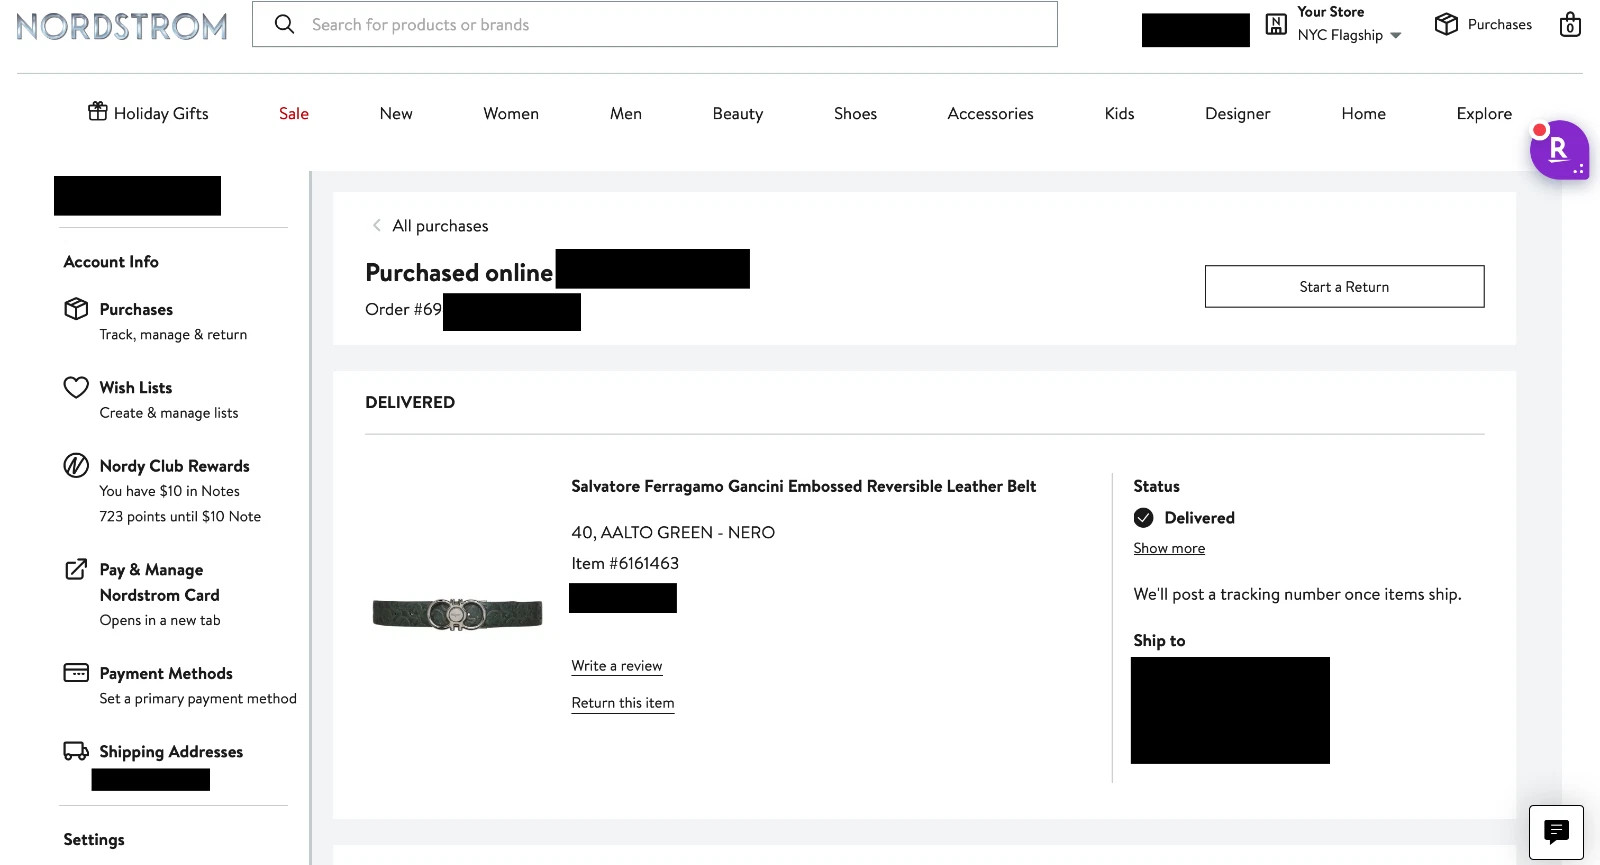Click the Write a review link
The height and width of the screenshot is (865, 1600).
[x=617, y=666]
